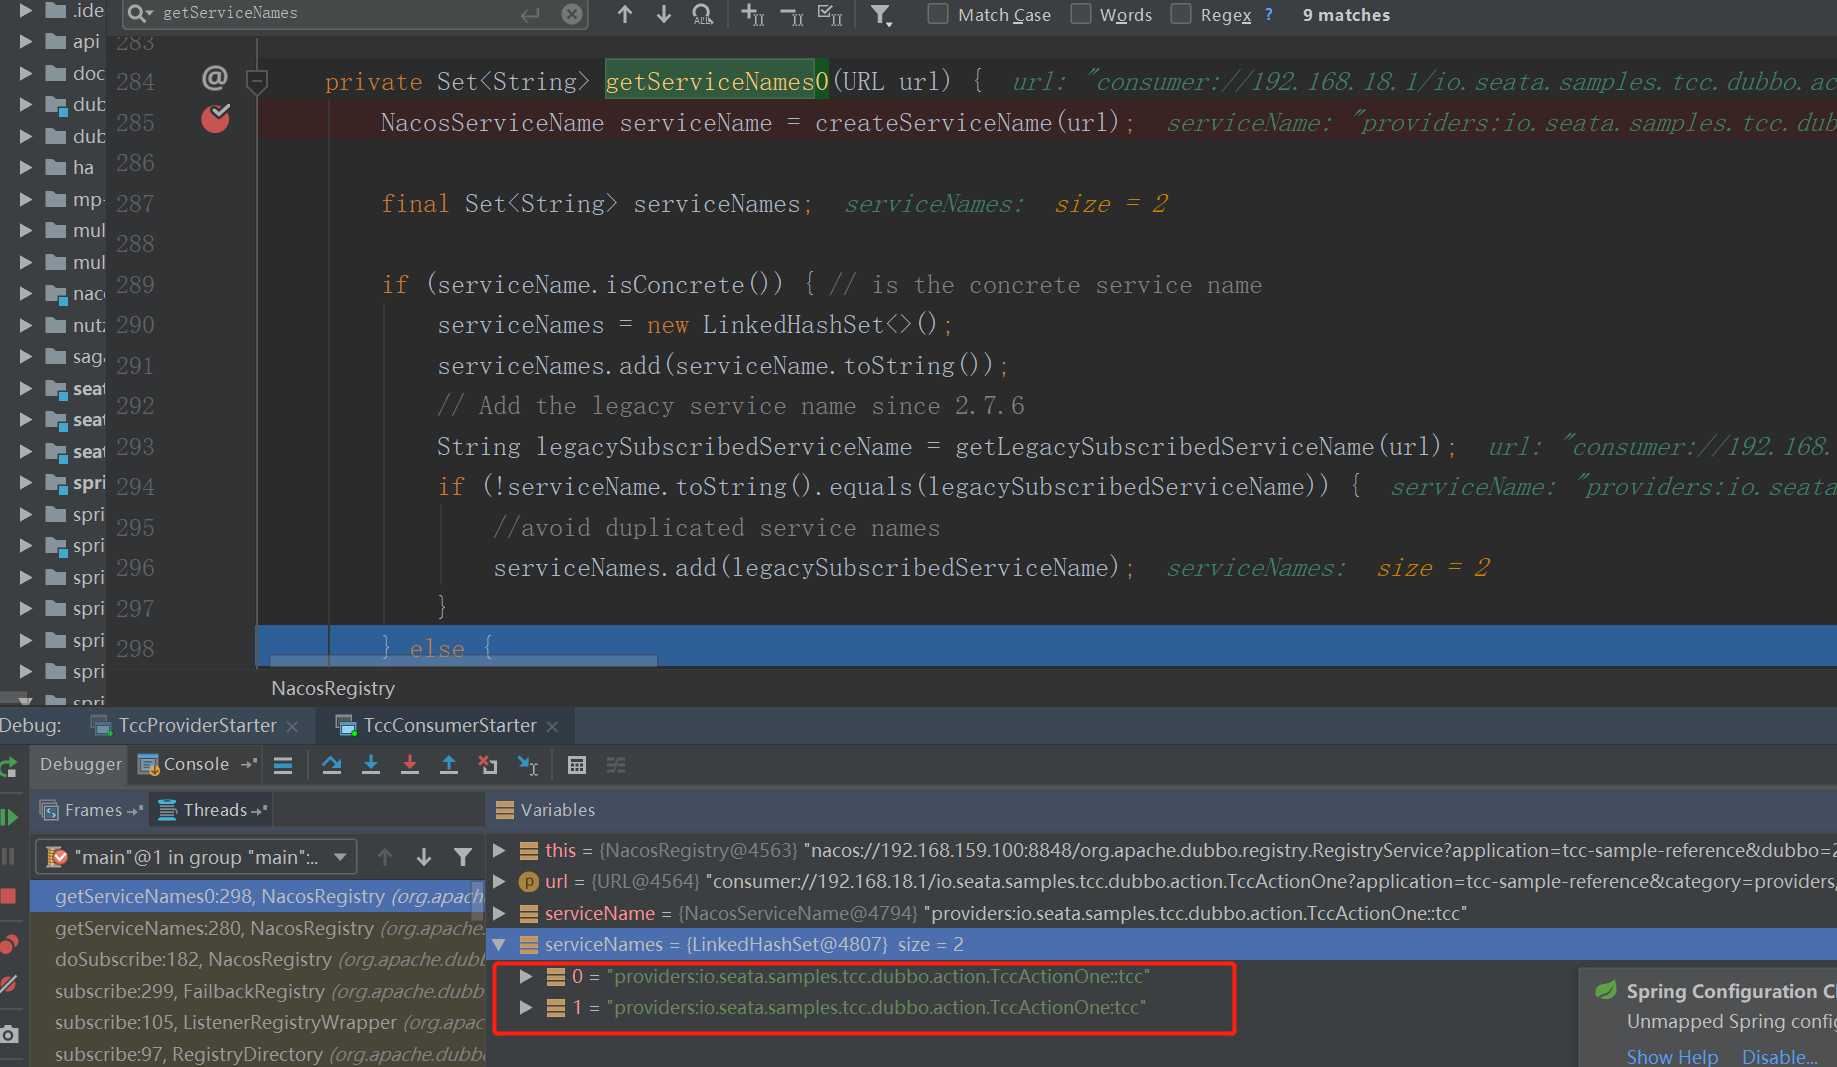Open Evaluate Expression calculator icon
Image resolution: width=1837 pixels, height=1067 pixels.
pyautogui.click(x=577, y=765)
